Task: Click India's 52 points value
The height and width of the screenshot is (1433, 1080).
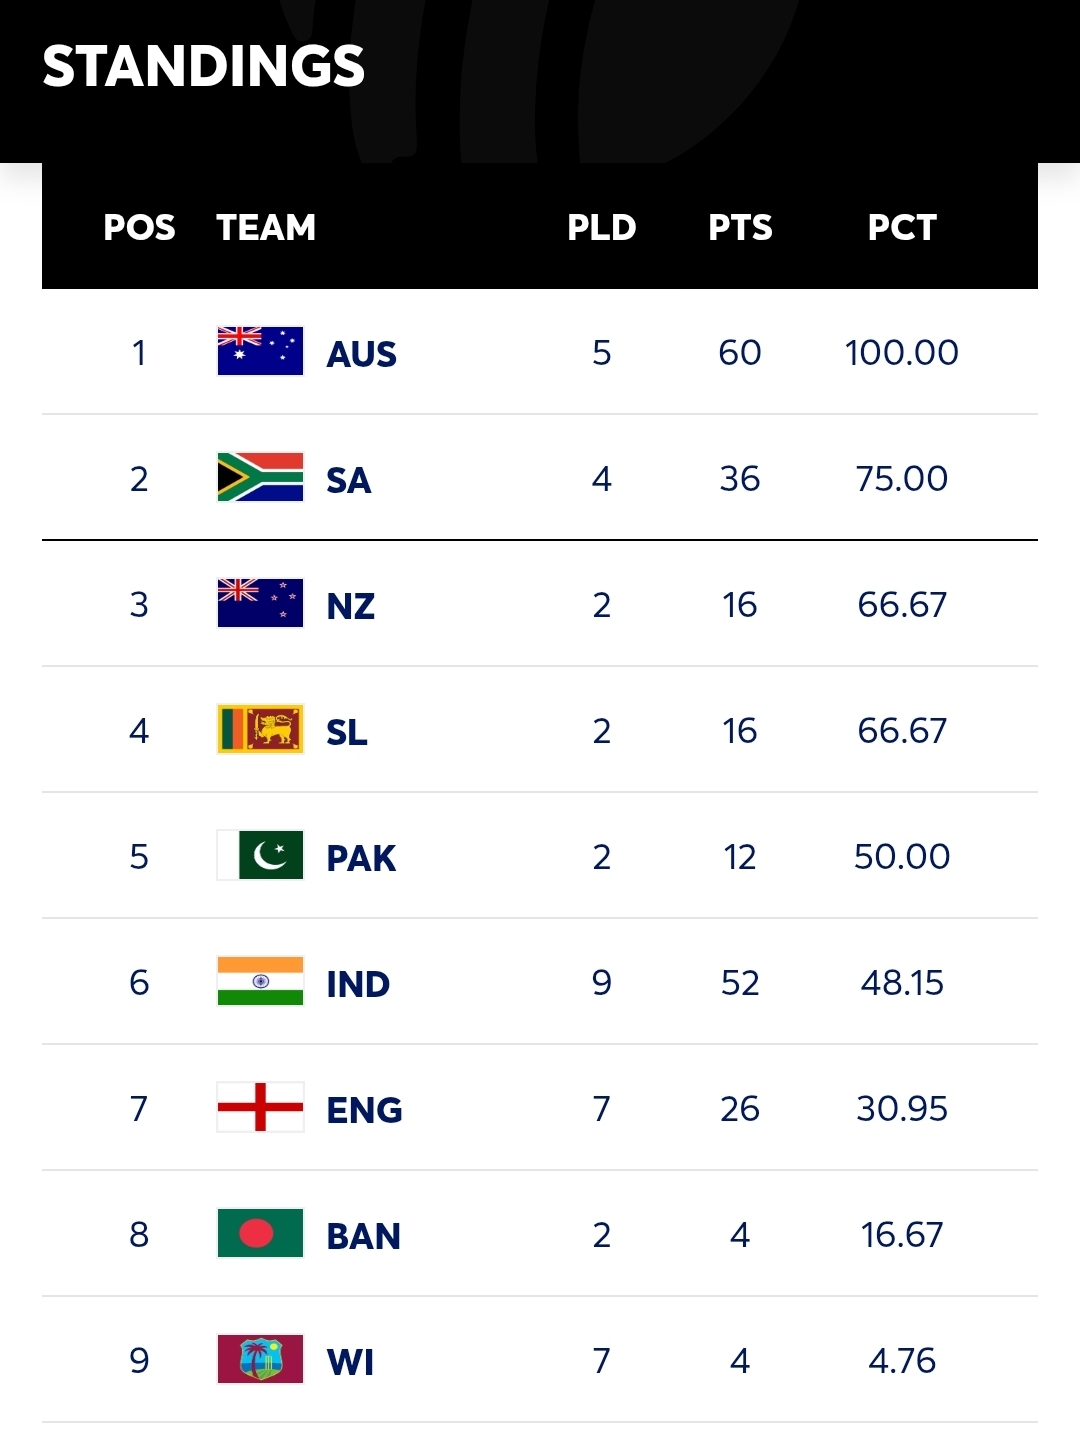Action: coord(740,982)
